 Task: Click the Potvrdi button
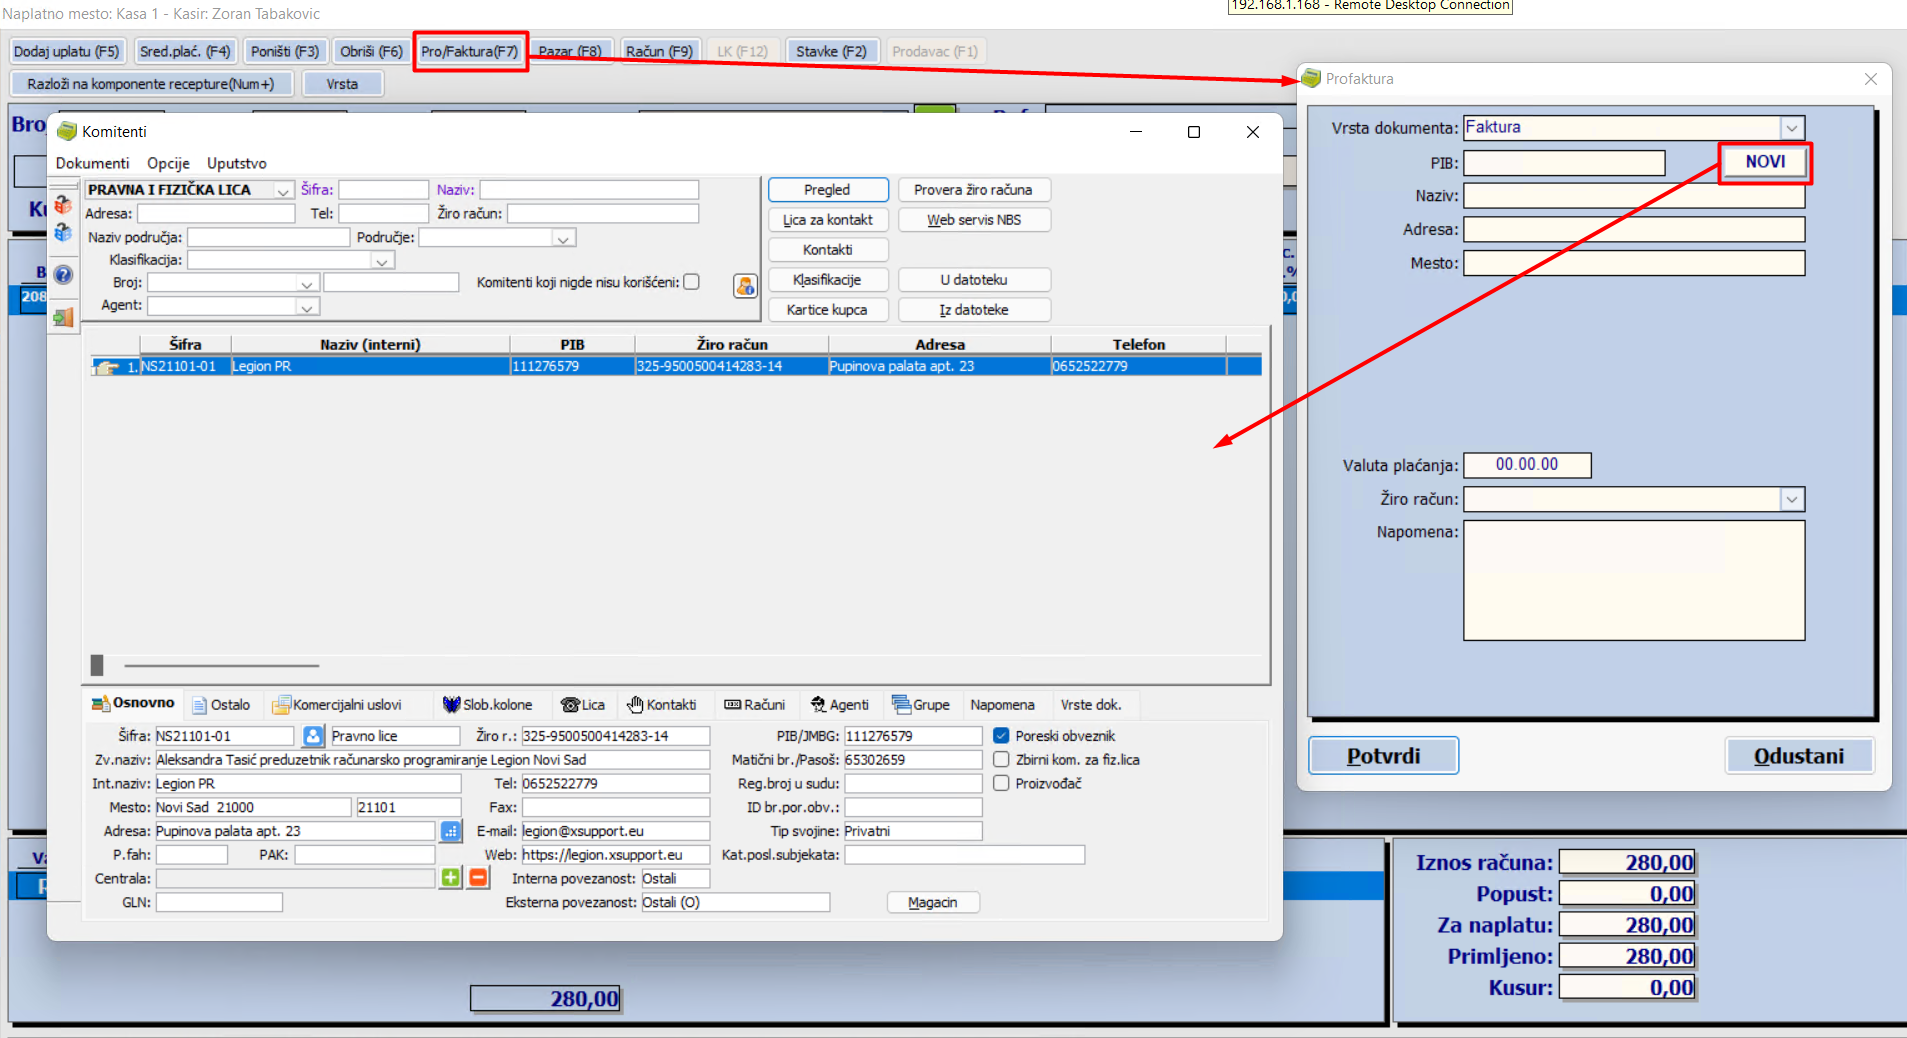pos(1383,756)
